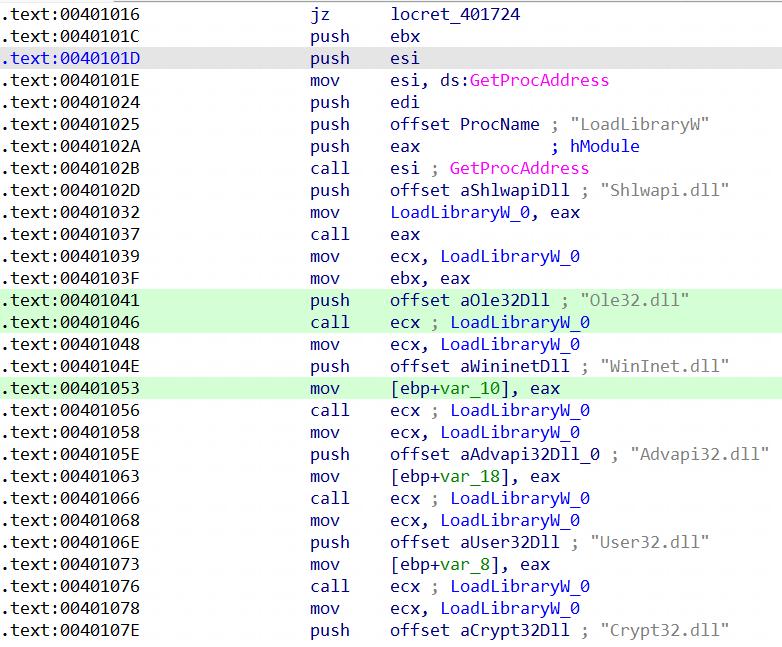
Task: Click the ebx operand of push ebx
Action: 405,37
